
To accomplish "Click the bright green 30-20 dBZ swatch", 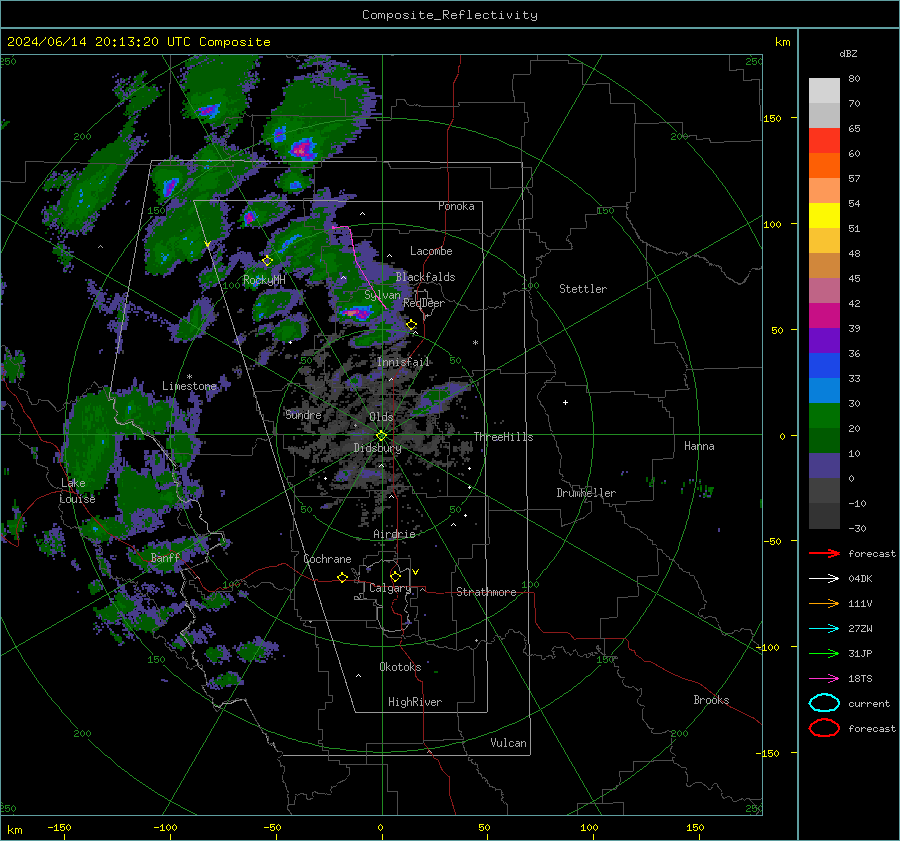I will [x=824, y=416].
